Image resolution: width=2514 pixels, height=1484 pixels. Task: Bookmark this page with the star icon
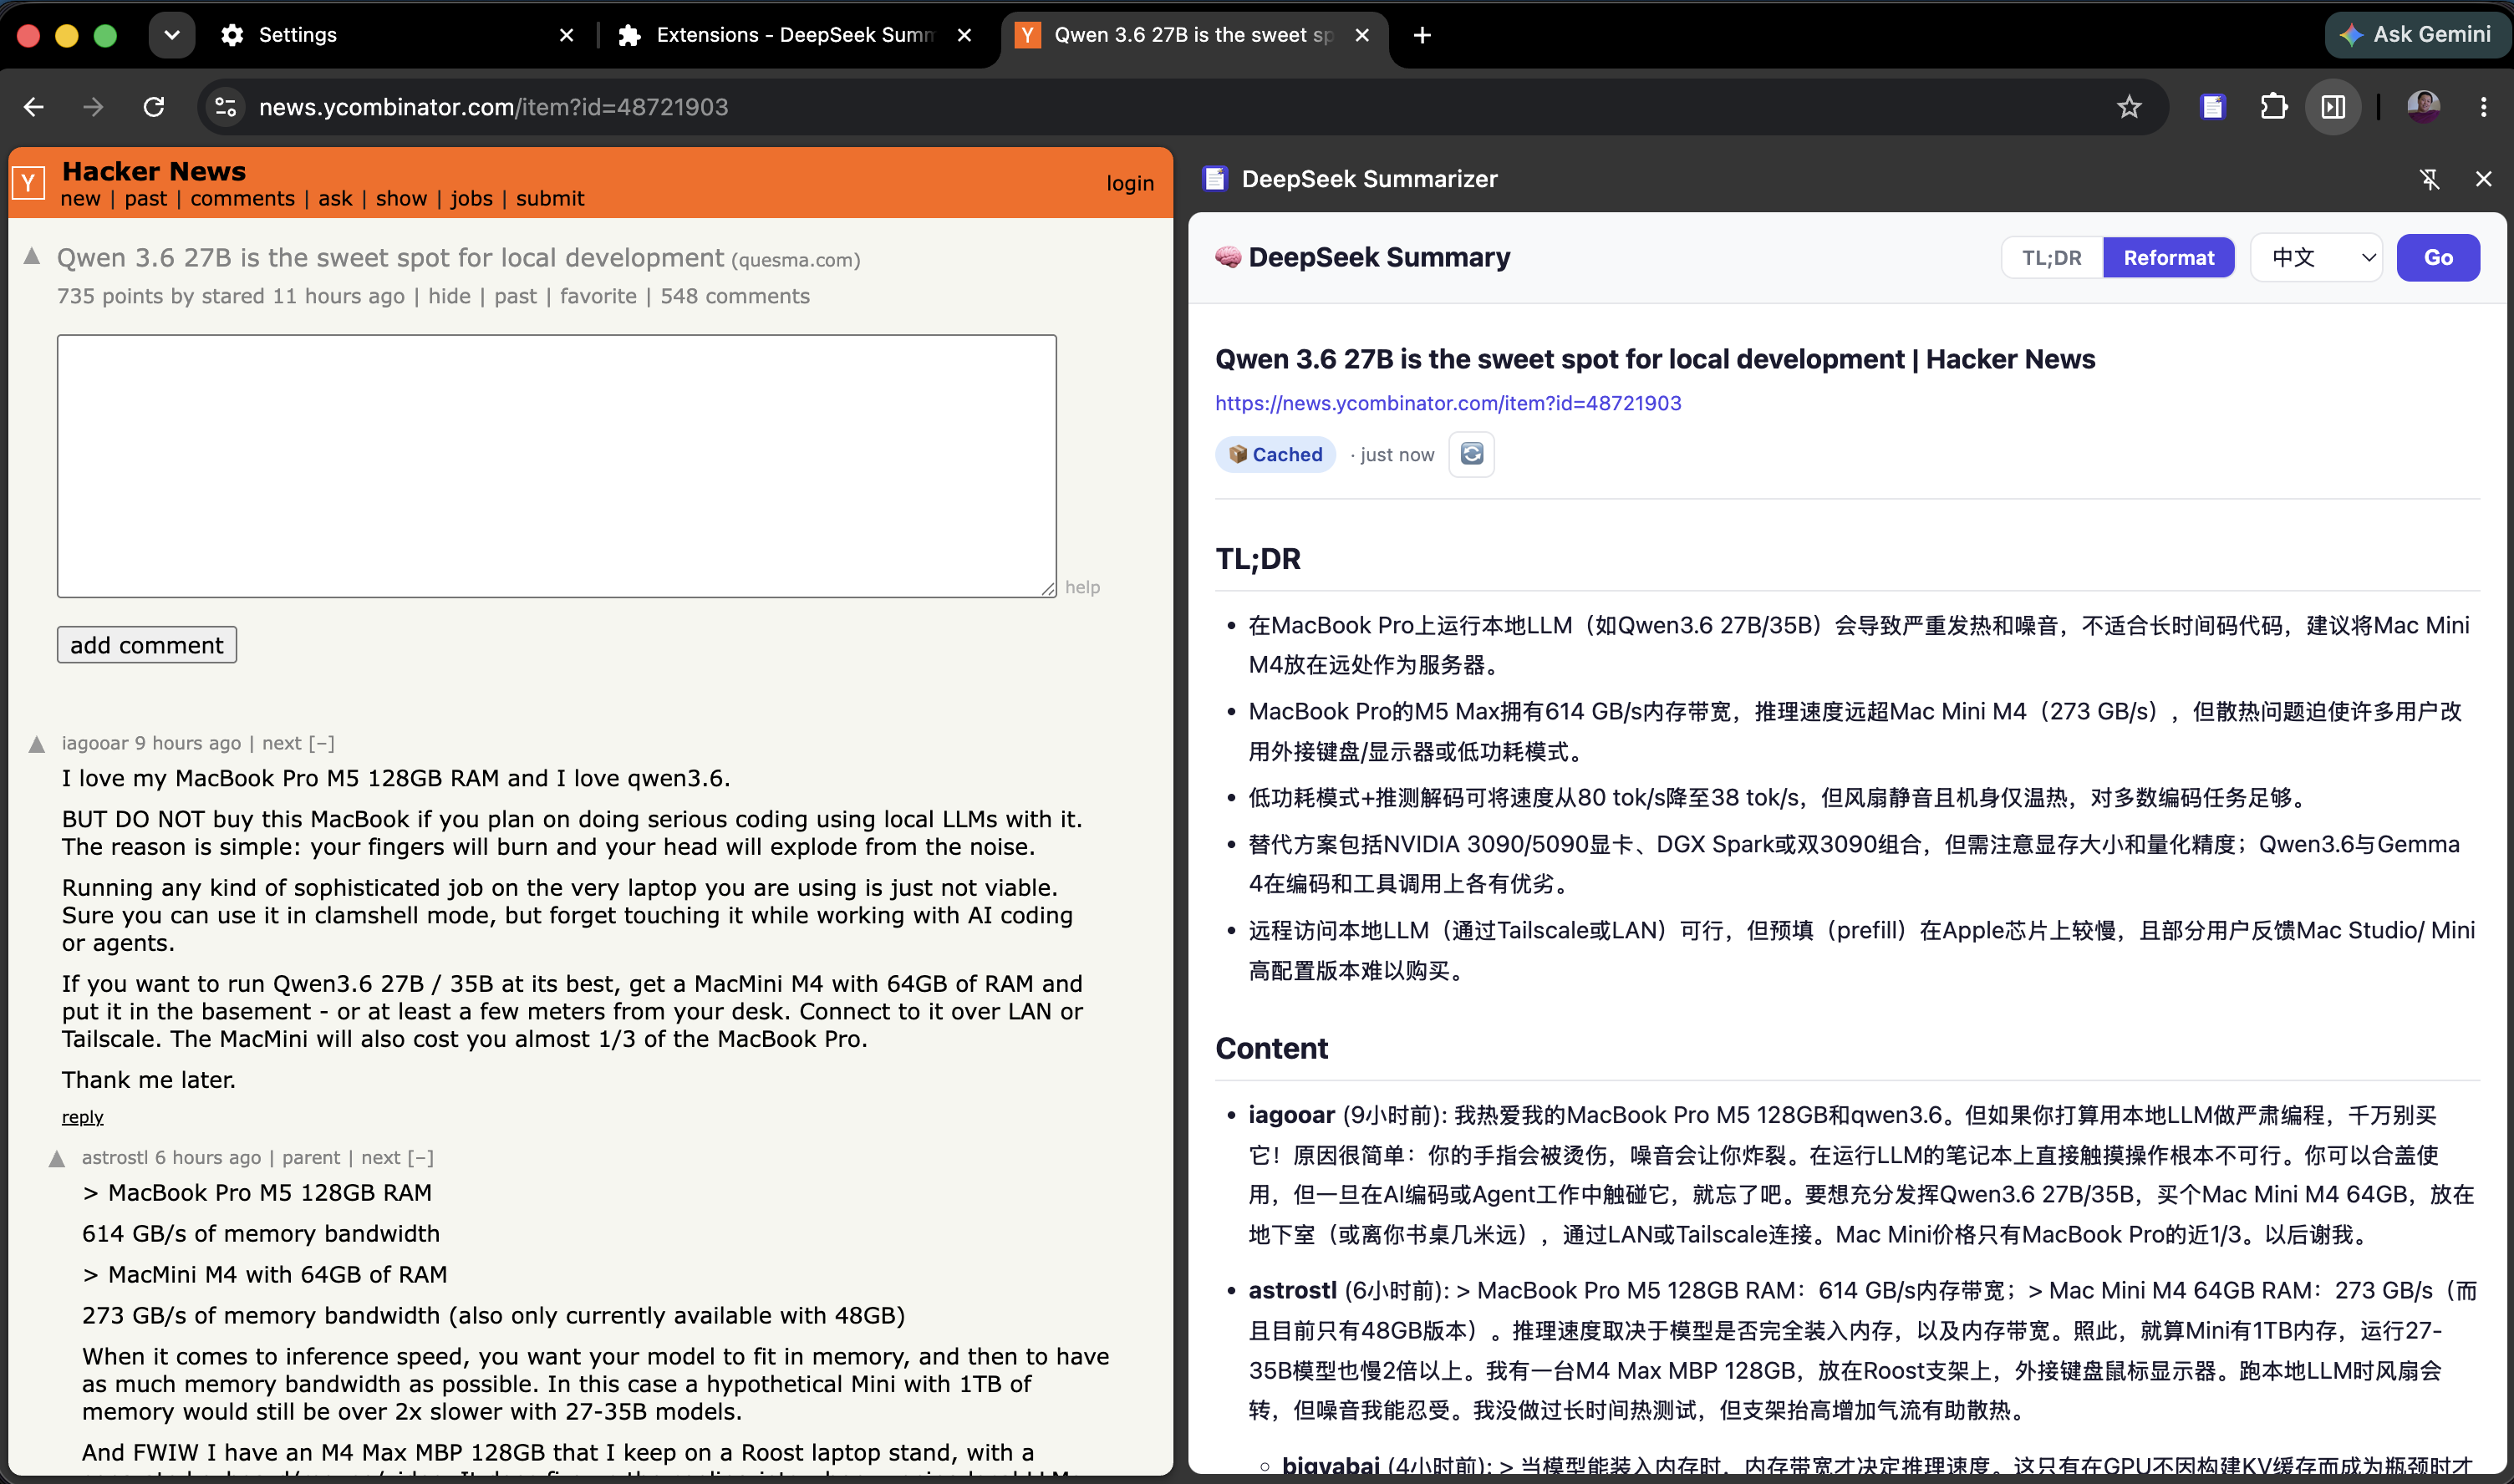[2129, 107]
